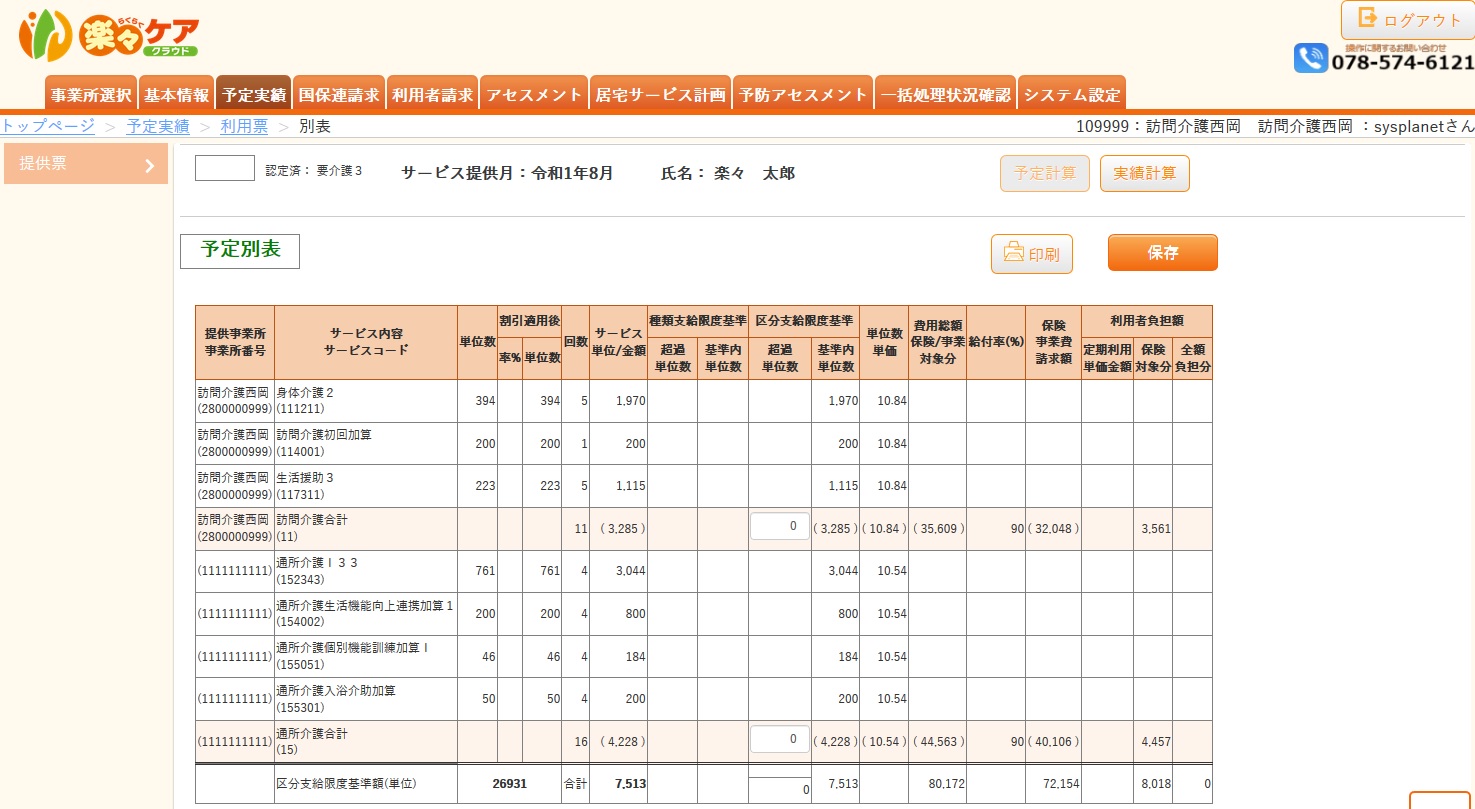This screenshot has height=809, width=1475.
Task: Click the 印刷 print button
Action: [x=1031, y=254]
